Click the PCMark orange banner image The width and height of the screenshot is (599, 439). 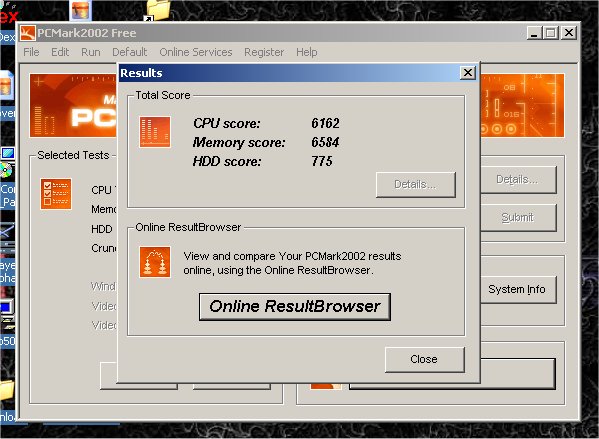click(73, 105)
